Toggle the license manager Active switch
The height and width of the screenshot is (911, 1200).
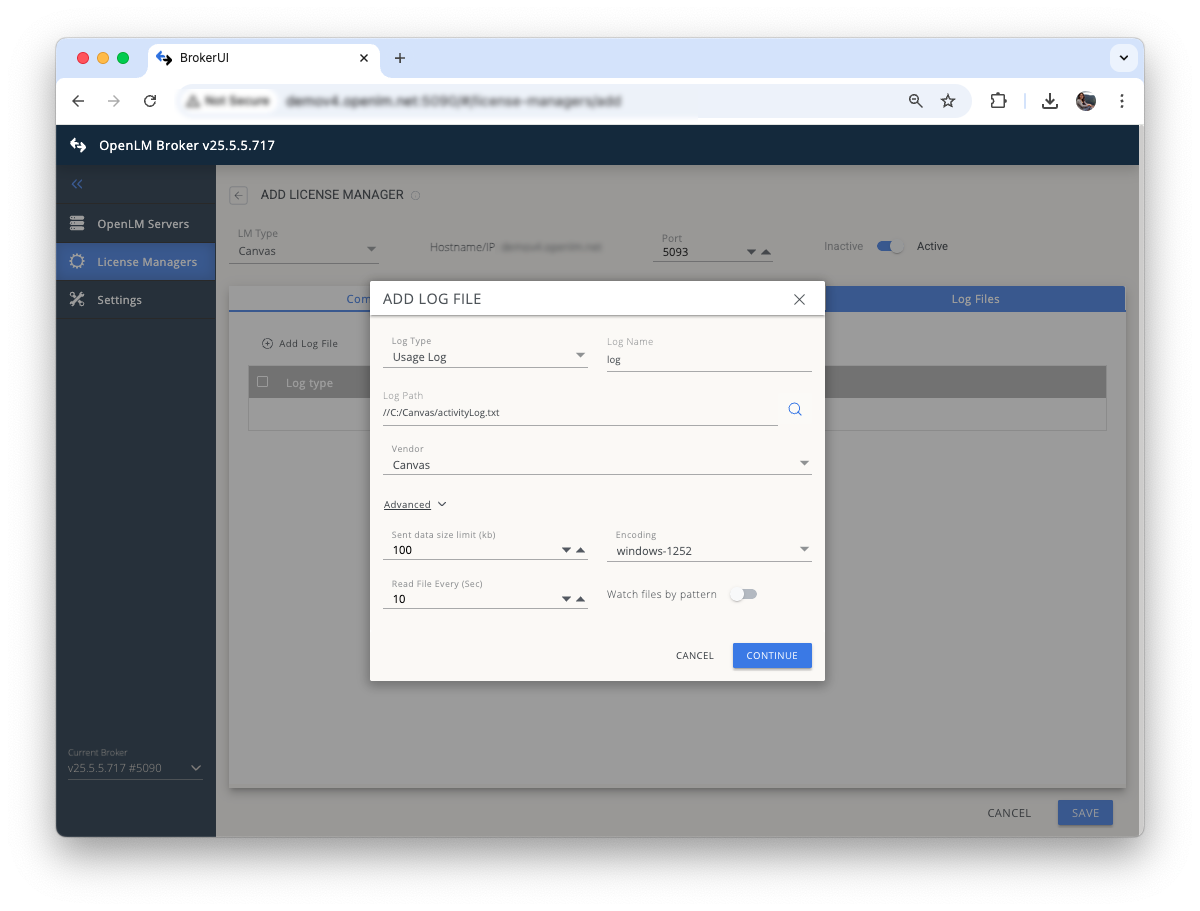pos(889,245)
